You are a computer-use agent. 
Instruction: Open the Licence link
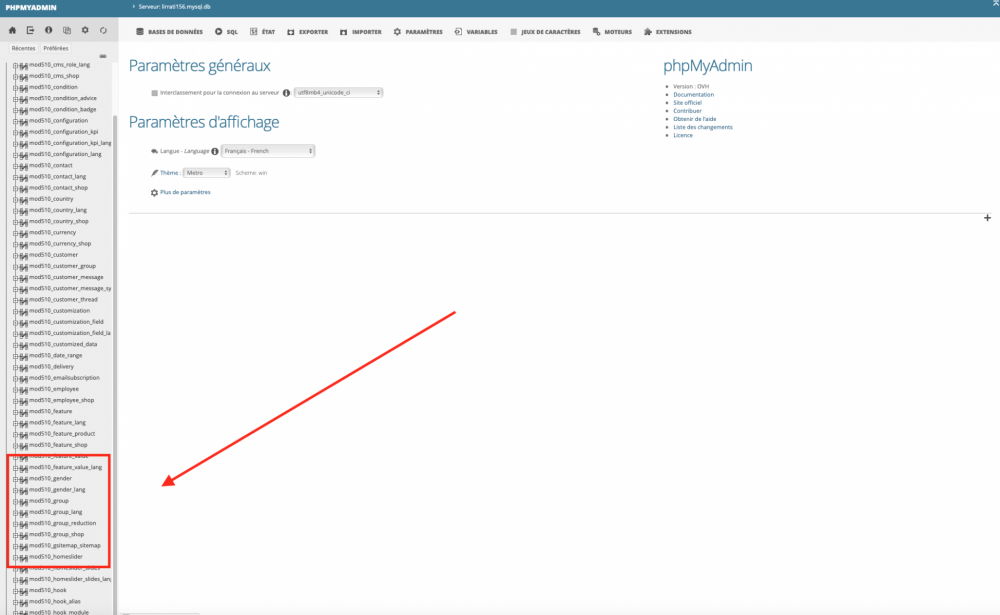click(683, 135)
